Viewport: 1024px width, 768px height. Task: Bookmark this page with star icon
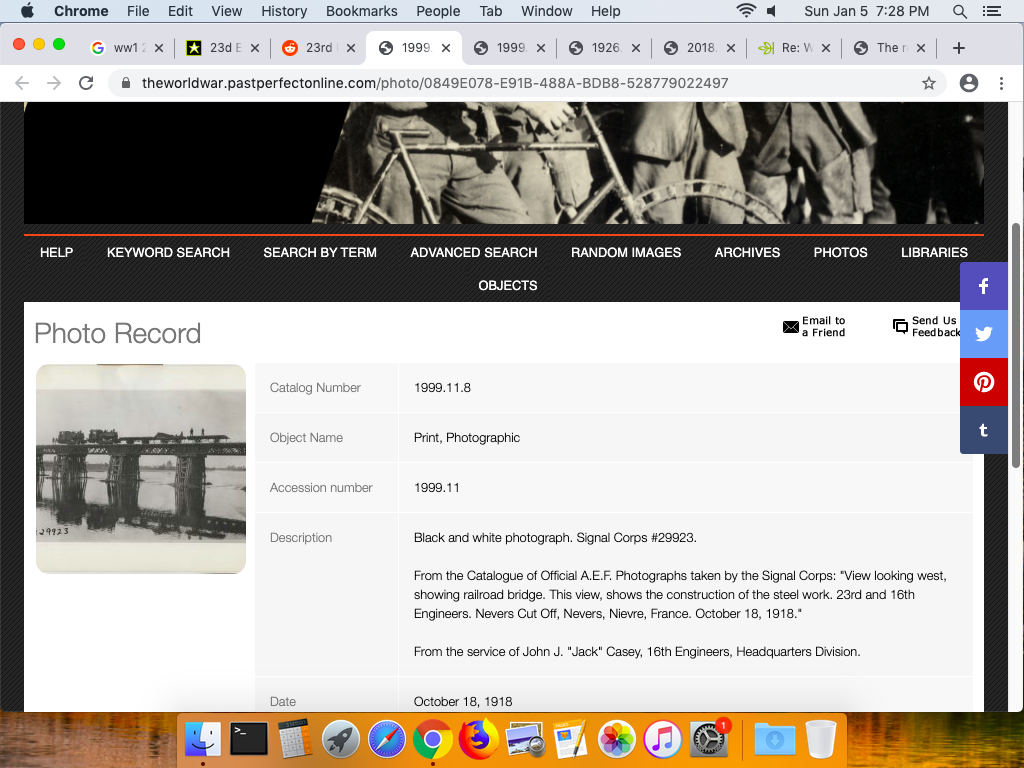click(929, 84)
